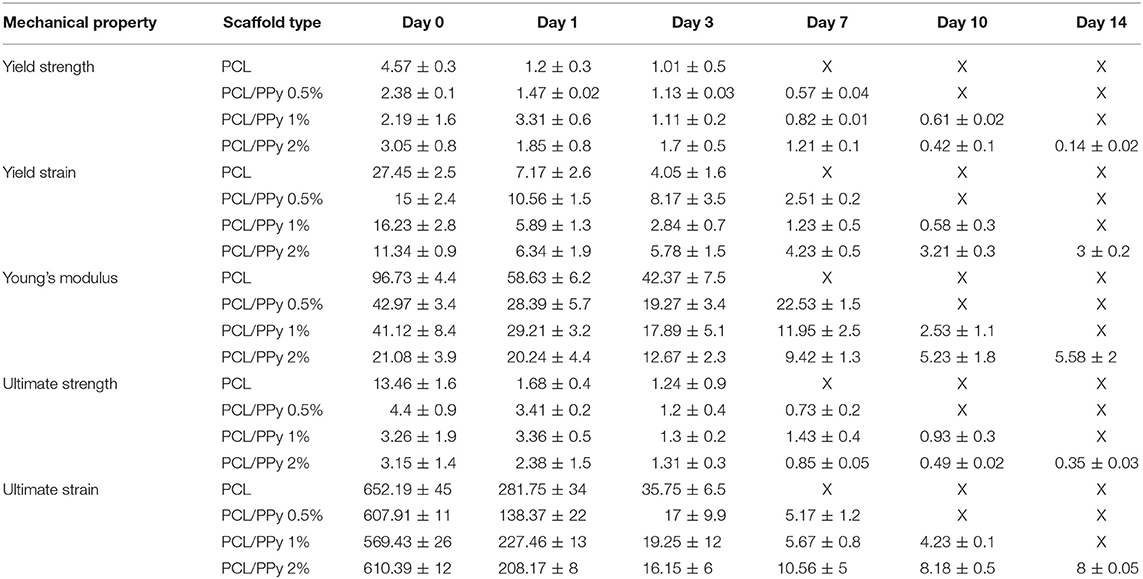Image resolution: width=1143 pixels, height=579 pixels.
Task: Click the Yield strength row label
Action: [x=47, y=67]
